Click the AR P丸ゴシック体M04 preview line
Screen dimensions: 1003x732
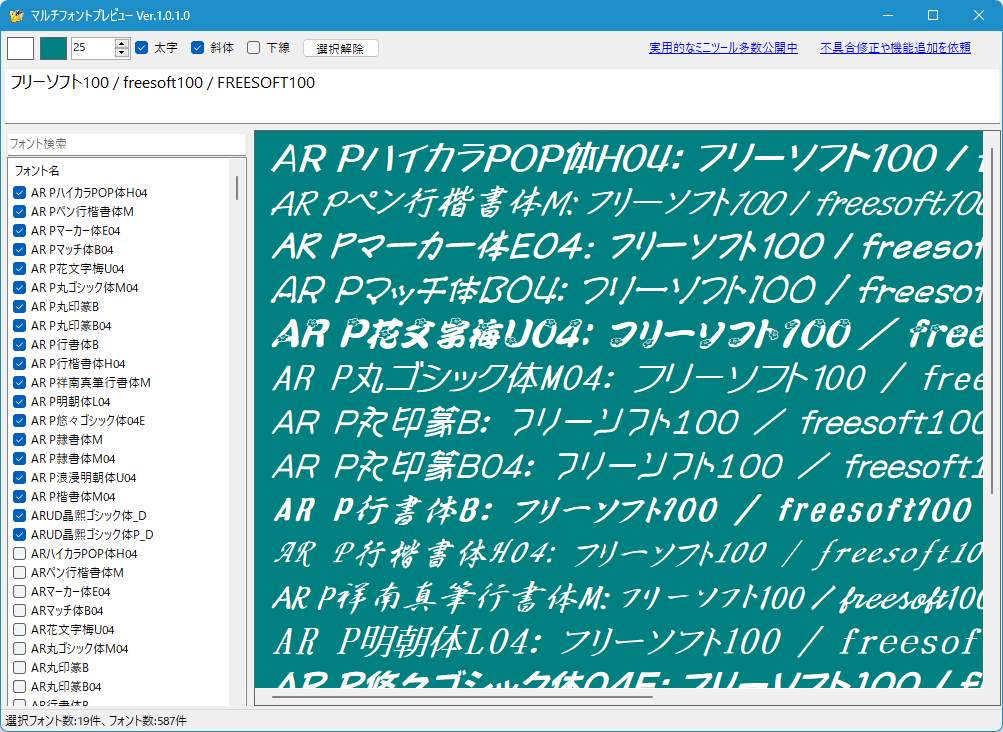click(628, 378)
